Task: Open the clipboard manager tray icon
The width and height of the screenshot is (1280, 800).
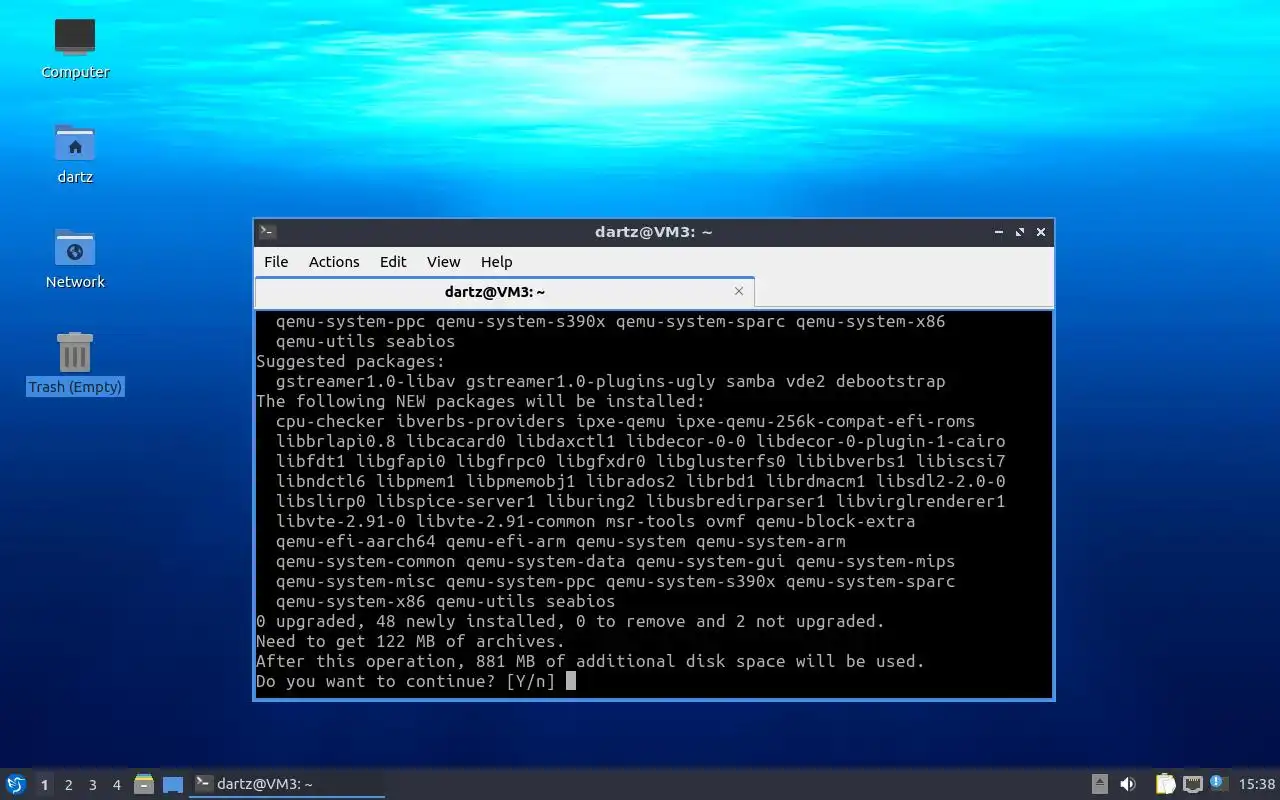Action: click(1165, 784)
